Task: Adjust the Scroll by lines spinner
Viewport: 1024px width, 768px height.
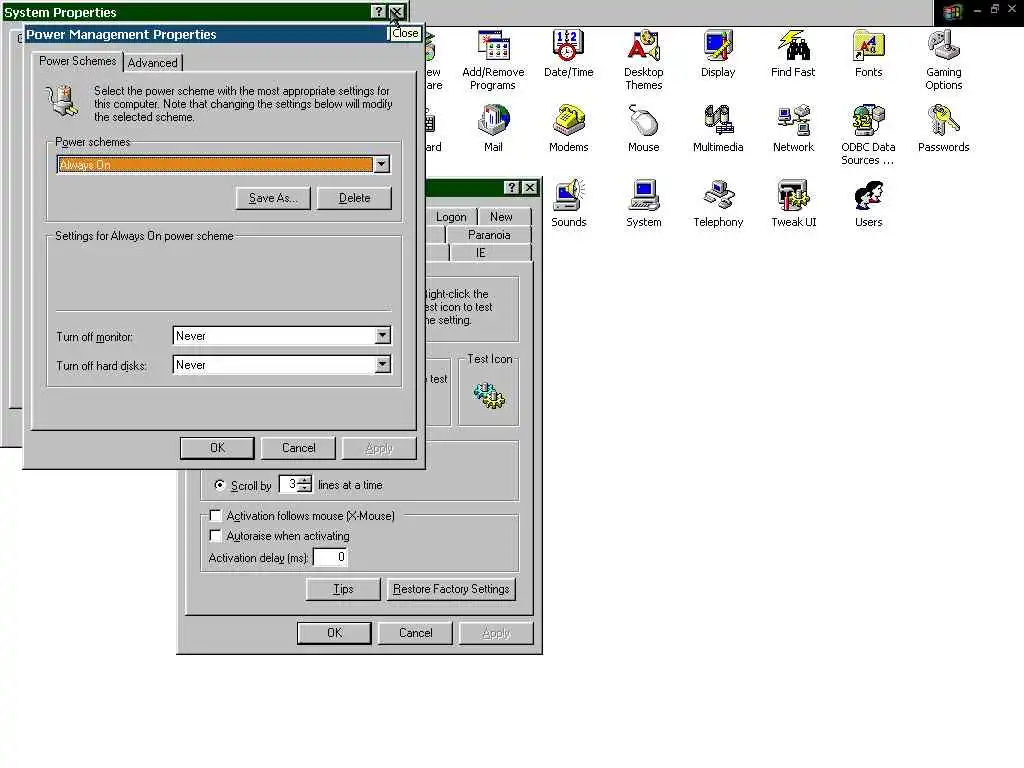Action: pyautogui.click(x=304, y=484)
